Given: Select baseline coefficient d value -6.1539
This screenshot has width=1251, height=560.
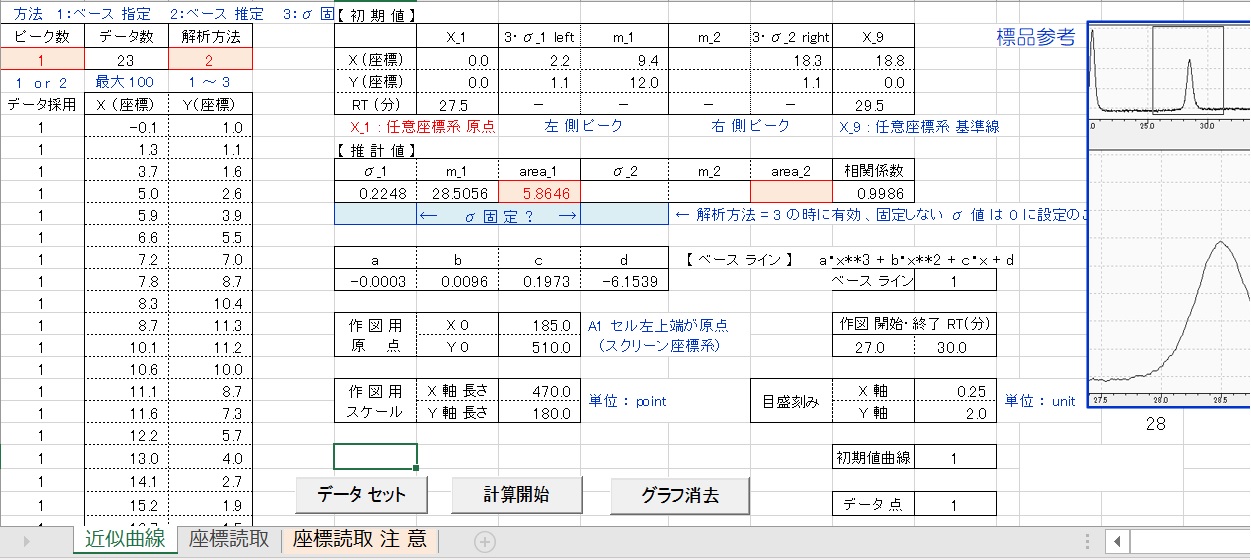Looking at the screenshot, I should pos(623,281).
